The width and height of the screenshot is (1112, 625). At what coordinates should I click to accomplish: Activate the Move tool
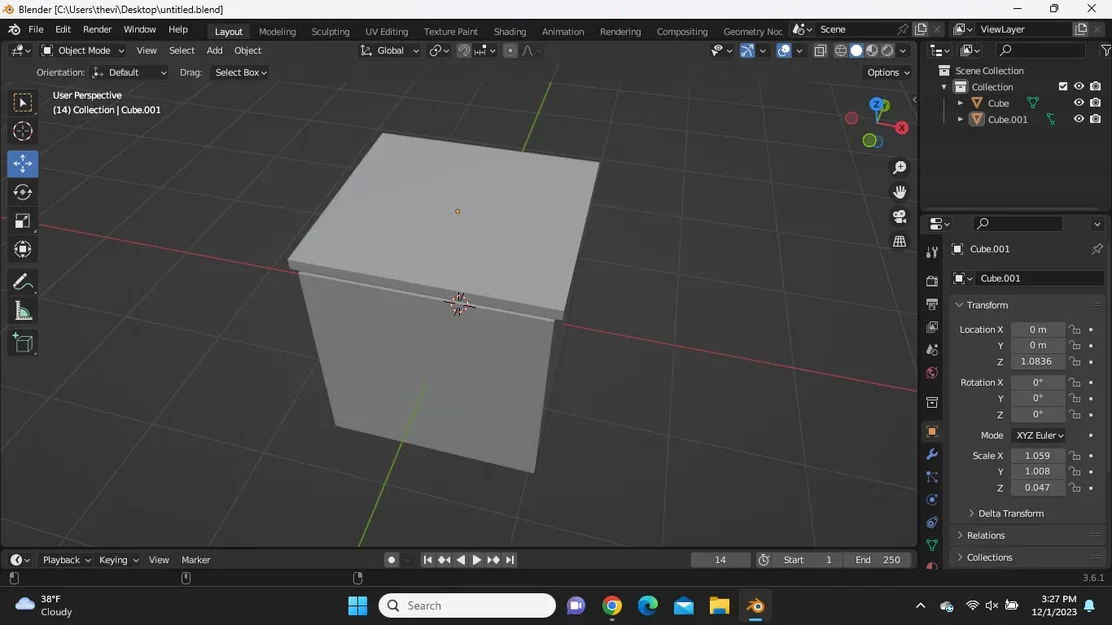pyautogui.click(x=23, y=163)
